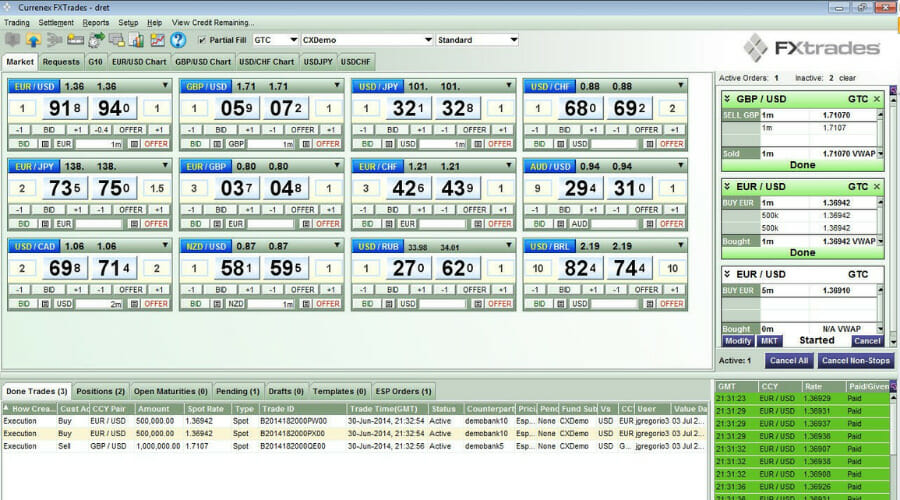900x500 pixels.
Task: Switch to the Requests tab
Action: (61, 62)
